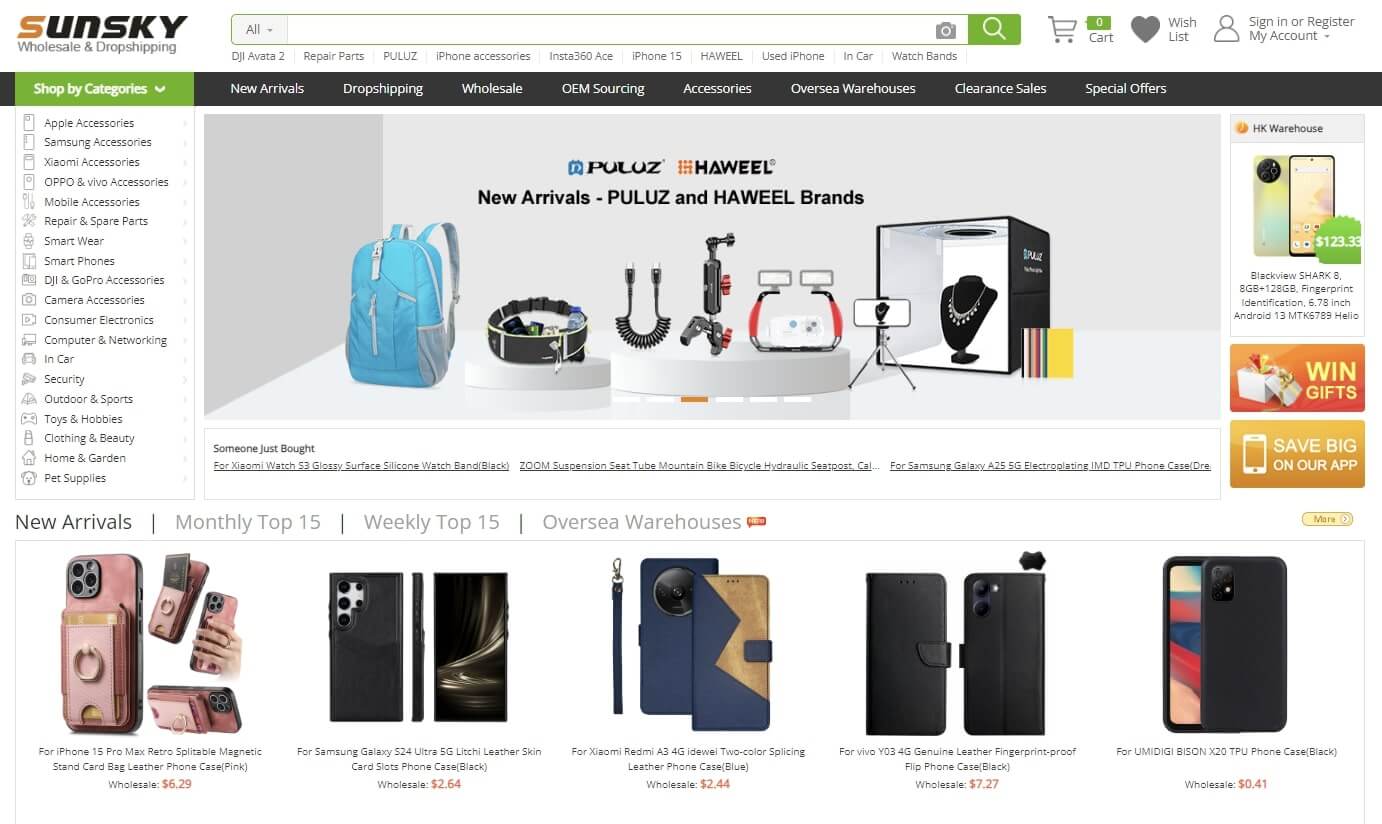
Task: Click the camera image search icon
Action: pyautogui.click(x=945, y=30)
